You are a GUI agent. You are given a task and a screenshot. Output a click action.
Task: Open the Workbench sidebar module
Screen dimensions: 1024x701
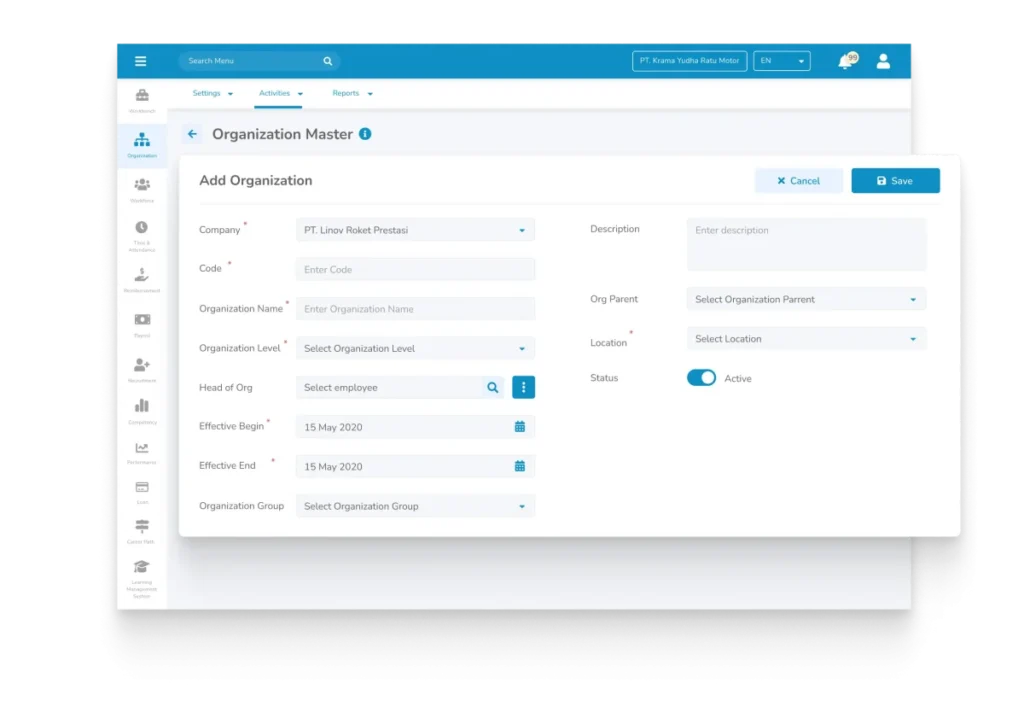[142, 98]
